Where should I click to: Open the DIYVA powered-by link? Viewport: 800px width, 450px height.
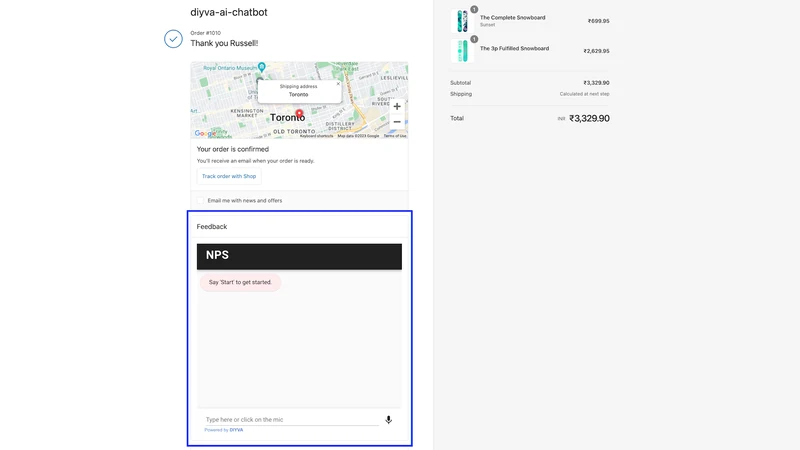[x=236, y=430]
